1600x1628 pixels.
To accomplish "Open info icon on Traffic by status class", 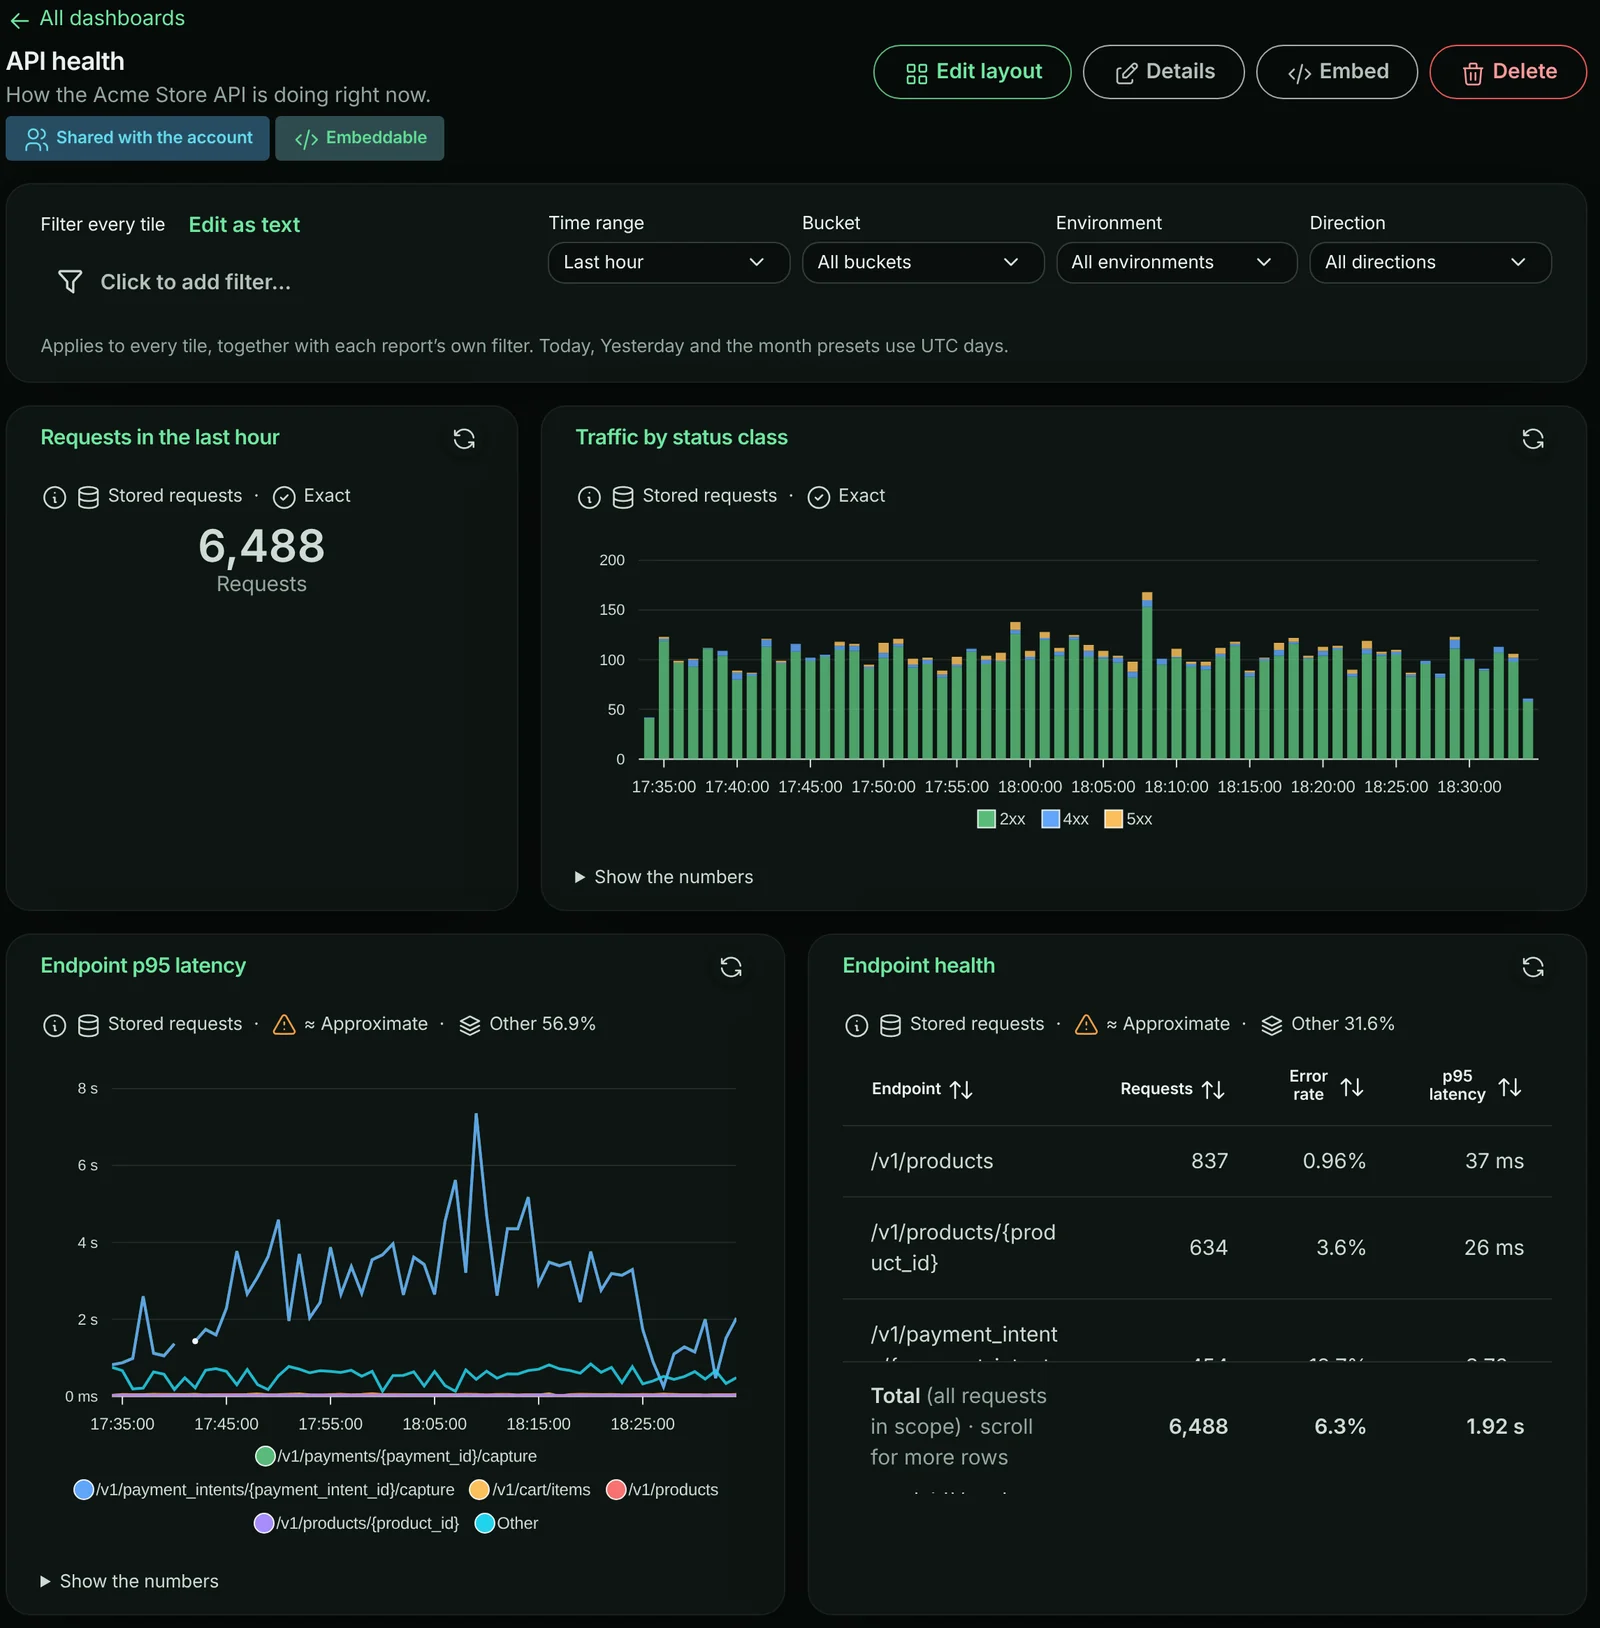I will [x=589, y=497].
